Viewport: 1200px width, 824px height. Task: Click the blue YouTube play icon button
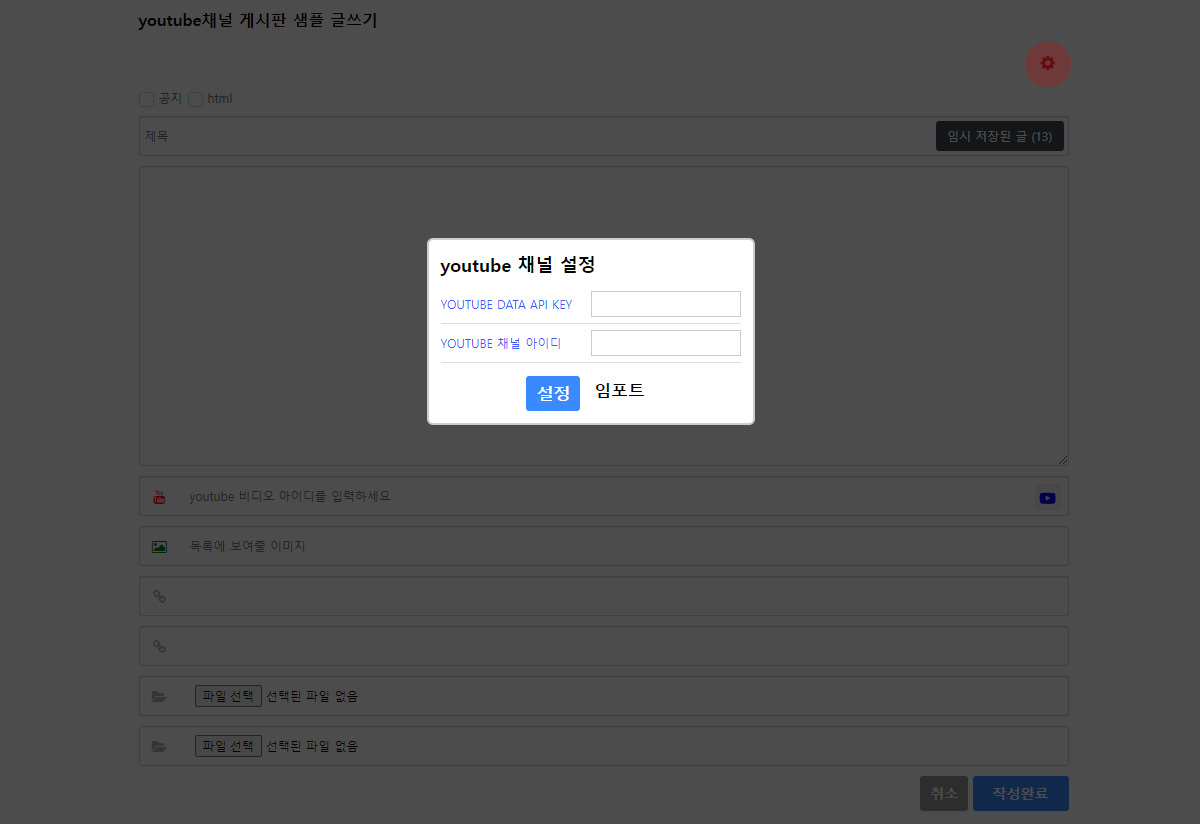point(1047,498)
